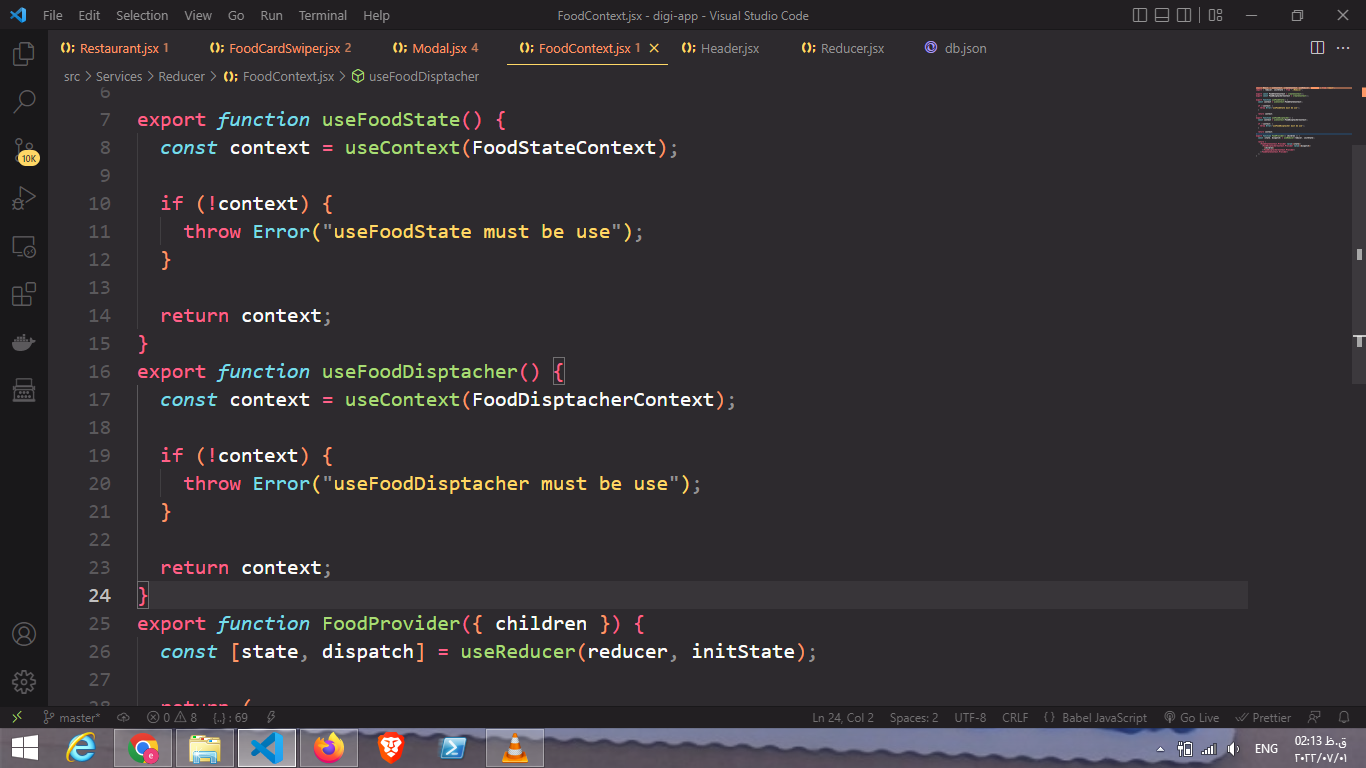This screenshot has height=768, width=1366.
Task: Open Windows Start button
Action: (24, 748)
